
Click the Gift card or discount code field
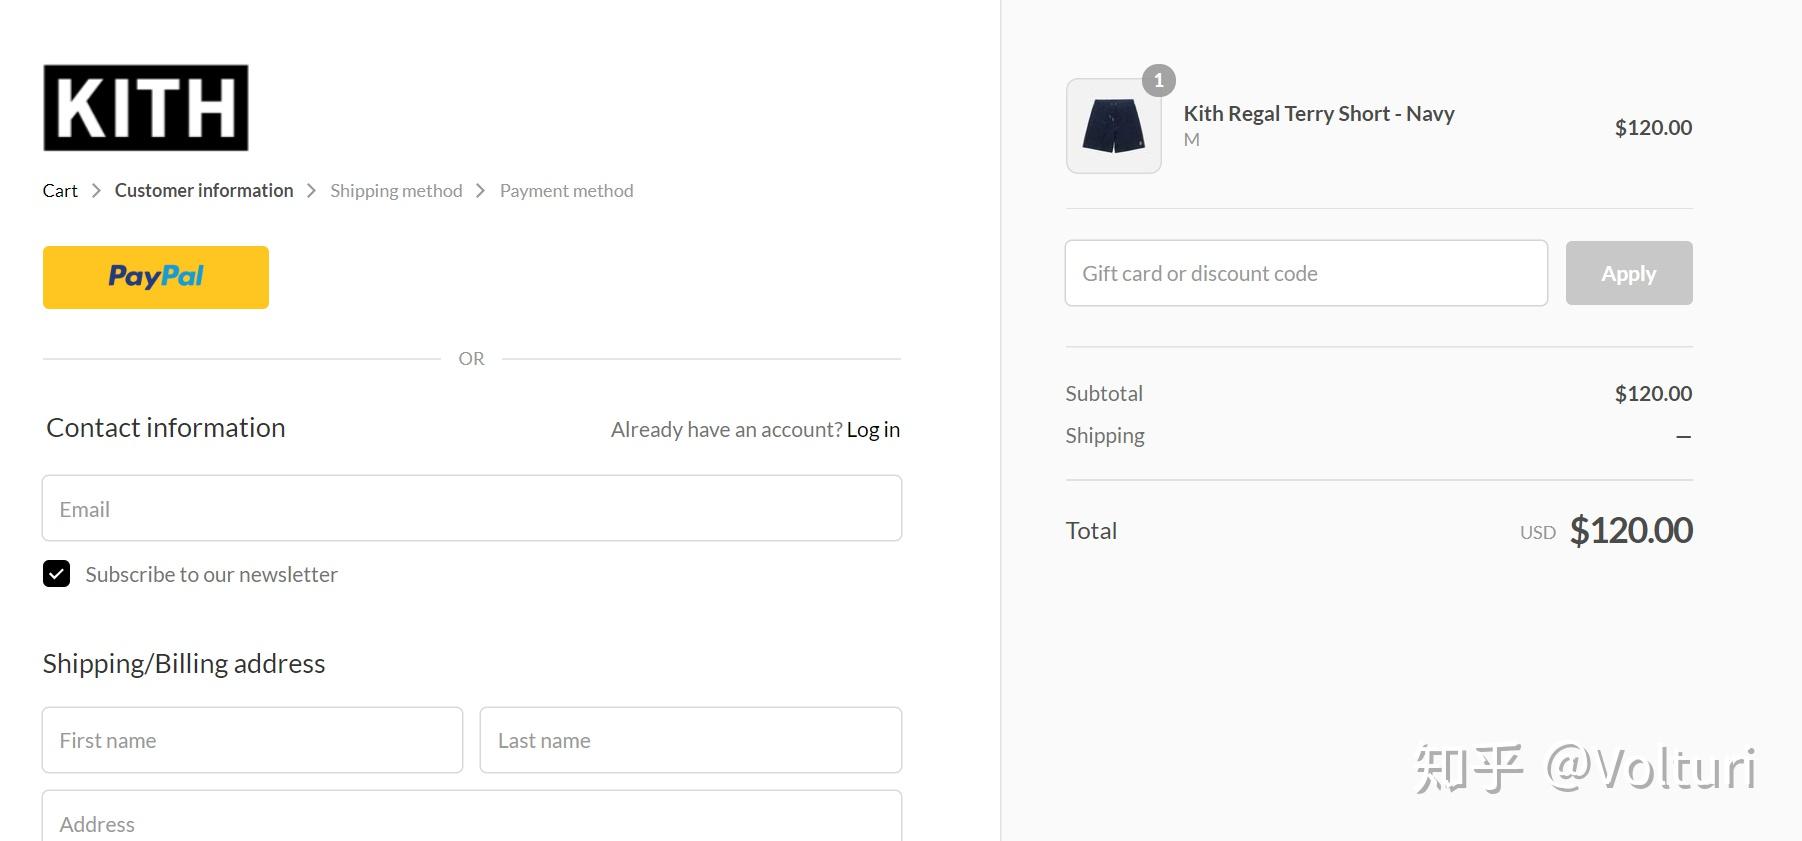(x=1306, y=273)
